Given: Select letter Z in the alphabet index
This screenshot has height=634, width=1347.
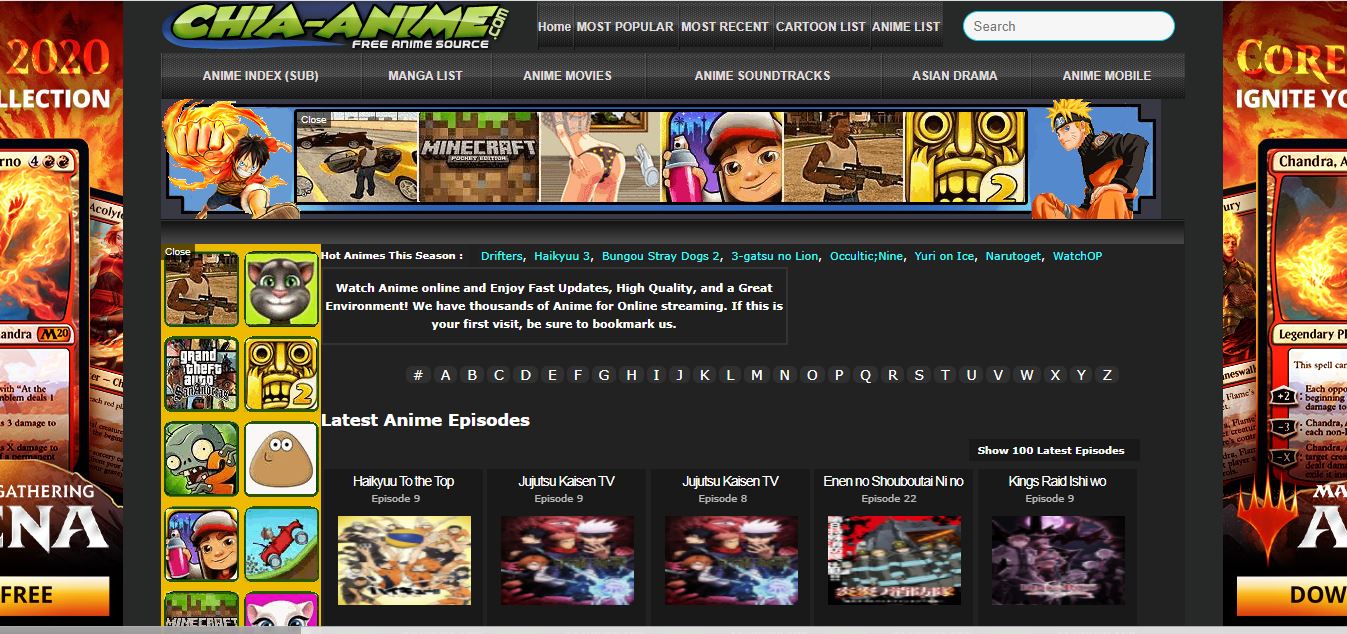Looking at the screenshot, I should pos(1107,375).
